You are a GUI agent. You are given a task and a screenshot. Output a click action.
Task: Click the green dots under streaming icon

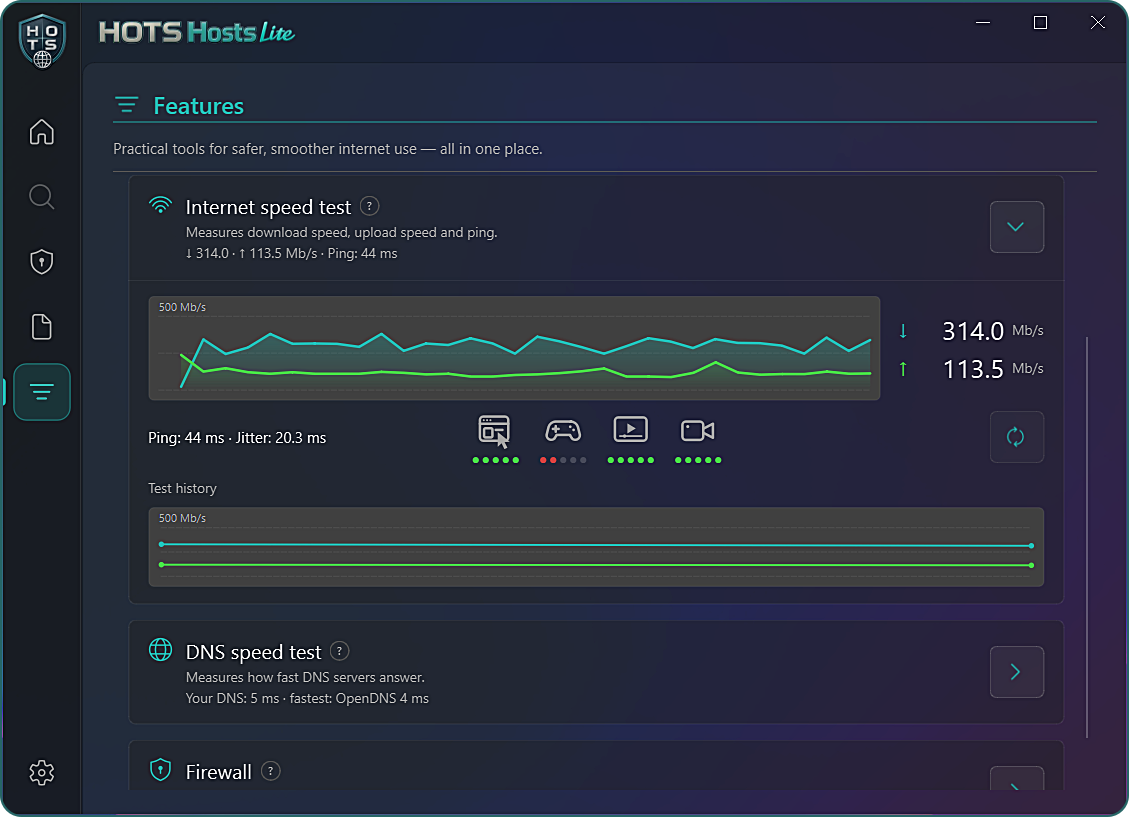point(631,460)
